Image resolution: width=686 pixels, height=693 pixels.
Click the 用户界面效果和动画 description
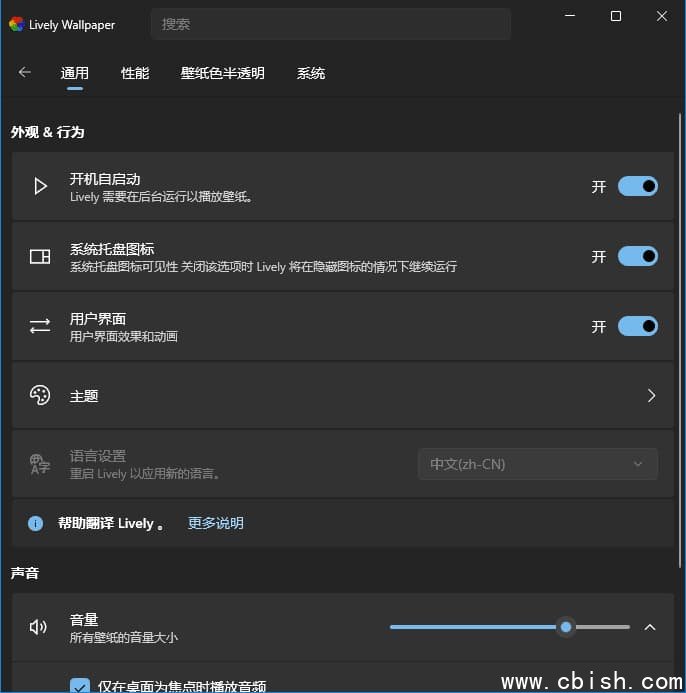[x=124, y=337]
